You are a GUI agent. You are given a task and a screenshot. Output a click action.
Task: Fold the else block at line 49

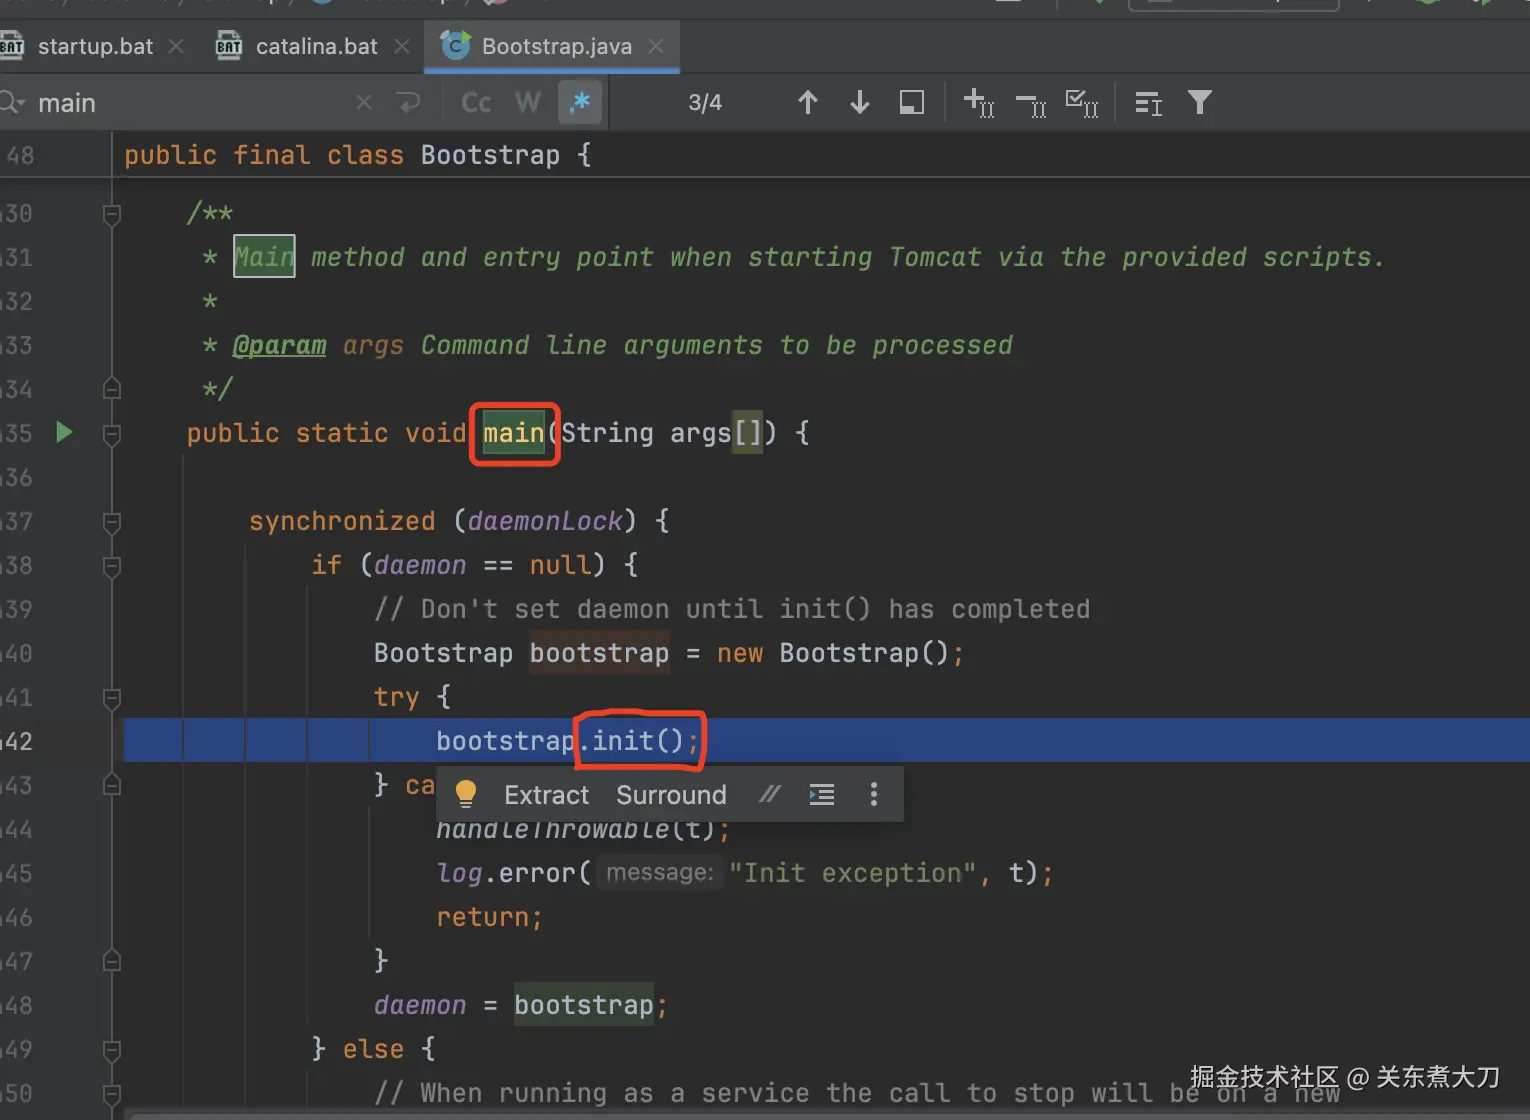[x=112, y=1049]
